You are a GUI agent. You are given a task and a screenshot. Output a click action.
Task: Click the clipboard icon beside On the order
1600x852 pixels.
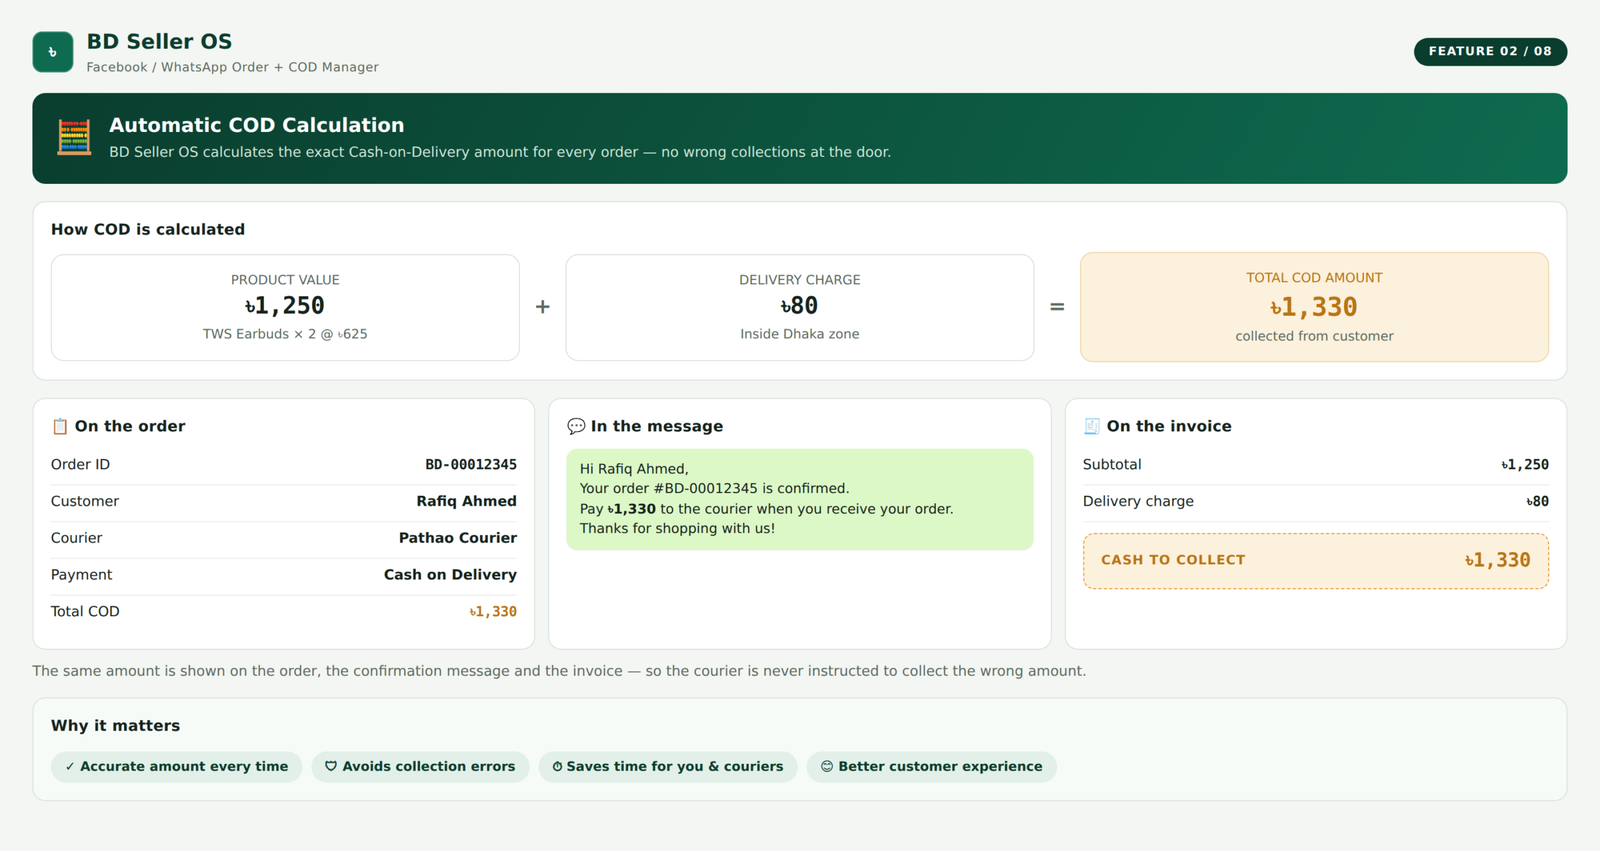coord(60,426)
